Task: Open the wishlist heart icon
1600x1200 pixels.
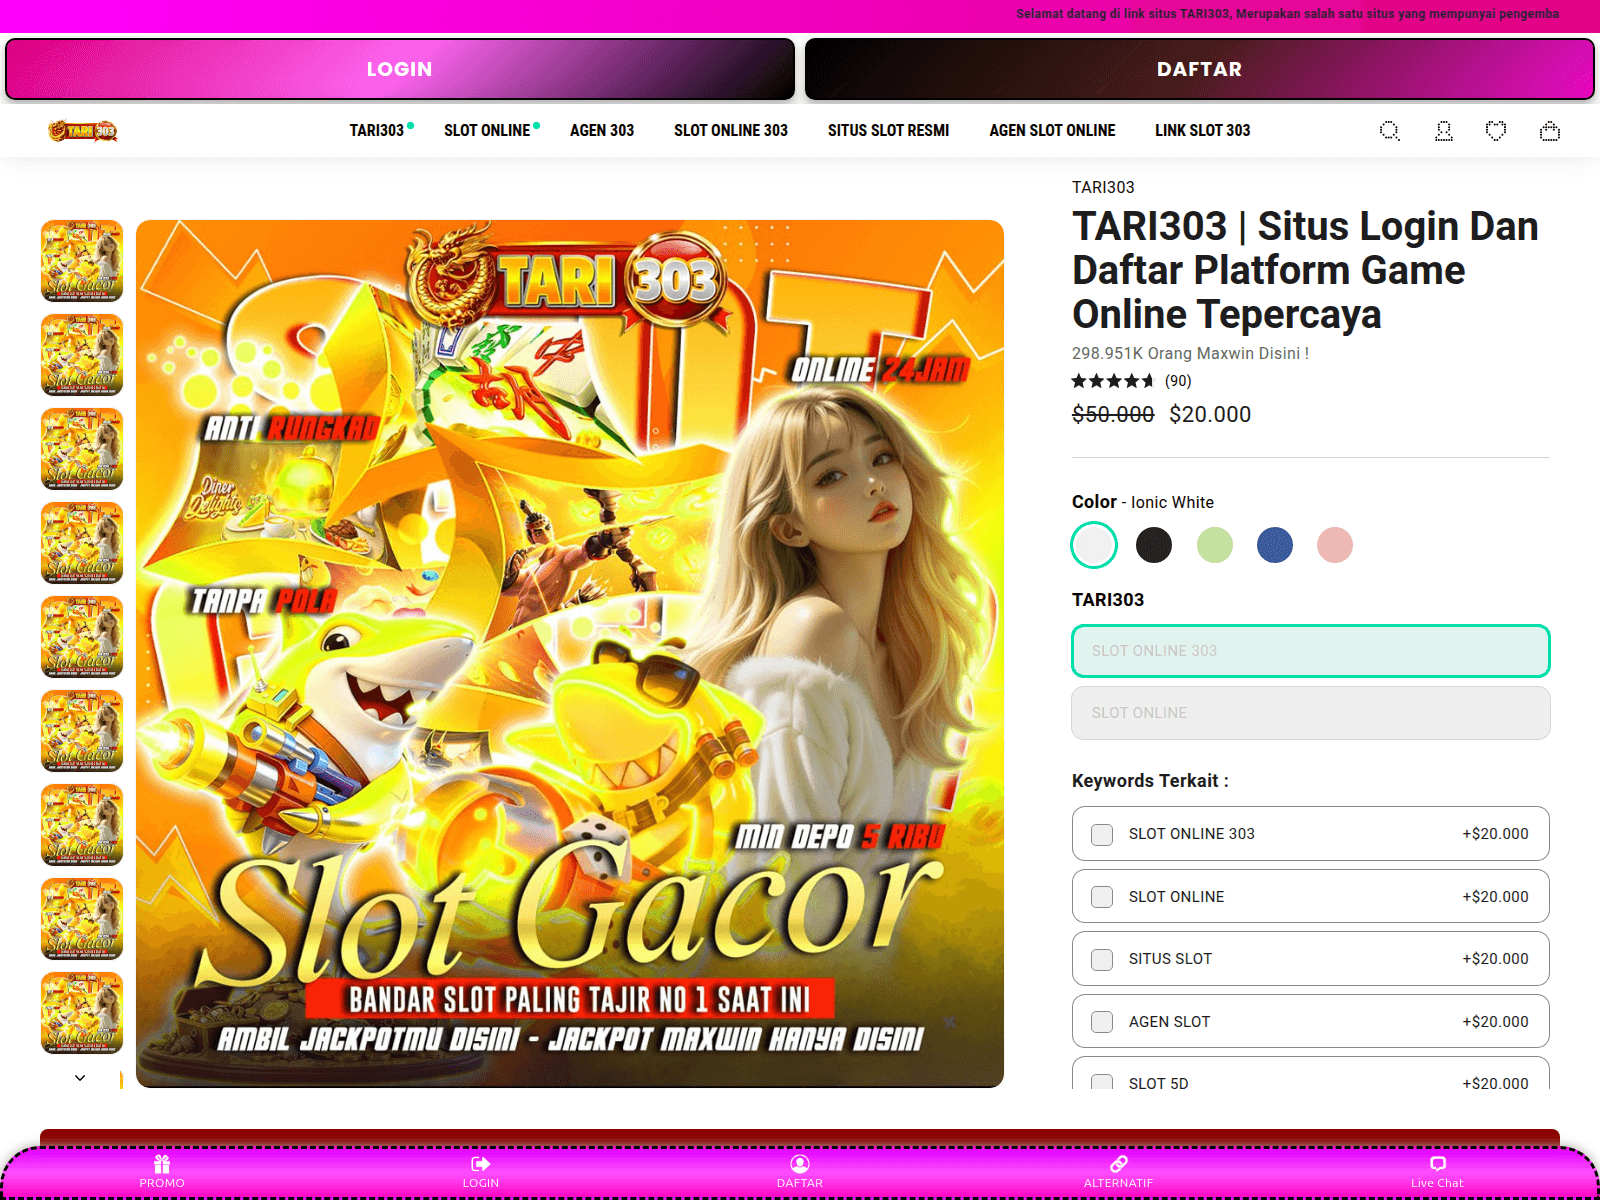Action: pos(1496,131)
